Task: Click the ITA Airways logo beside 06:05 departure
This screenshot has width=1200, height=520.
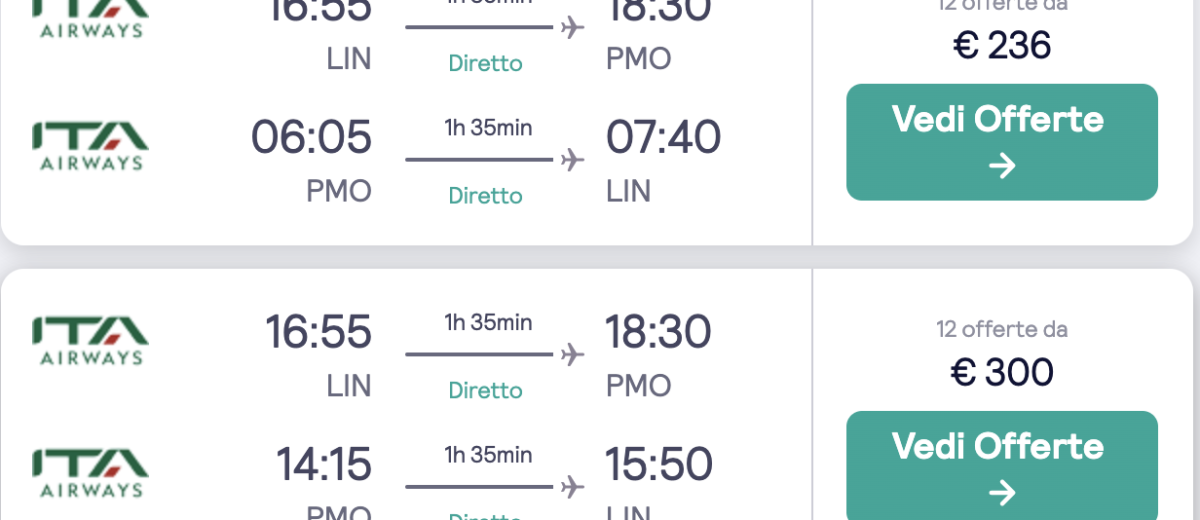Action: 90,146
